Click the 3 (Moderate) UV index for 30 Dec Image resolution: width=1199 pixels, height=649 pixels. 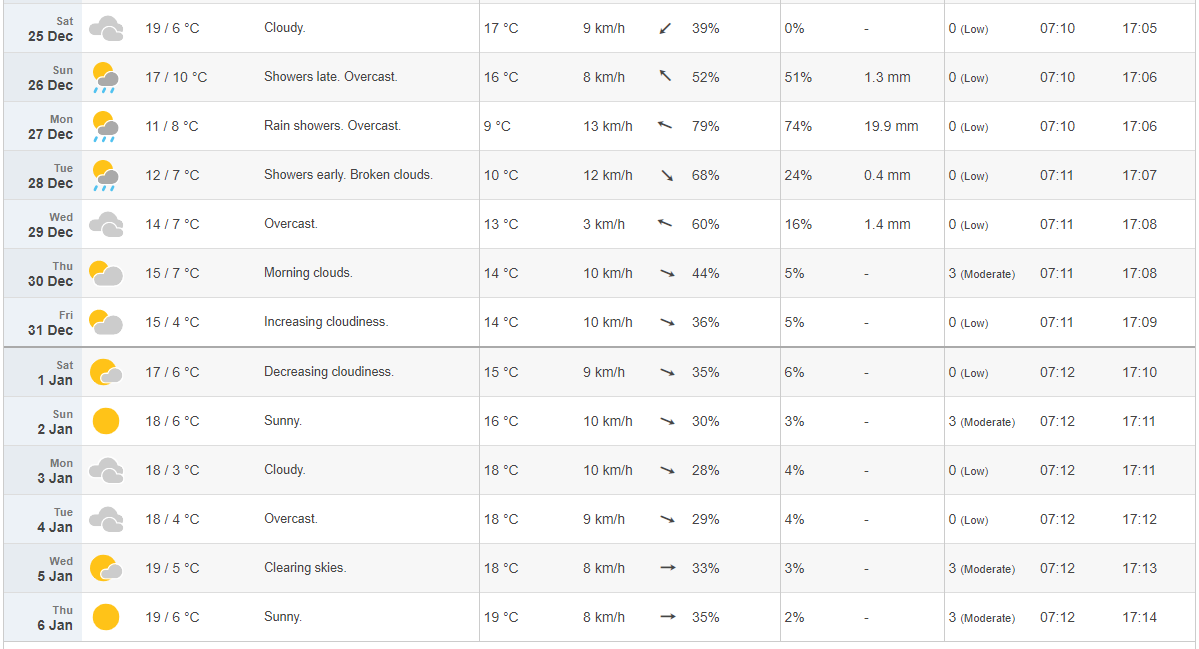tap(981, 273)
